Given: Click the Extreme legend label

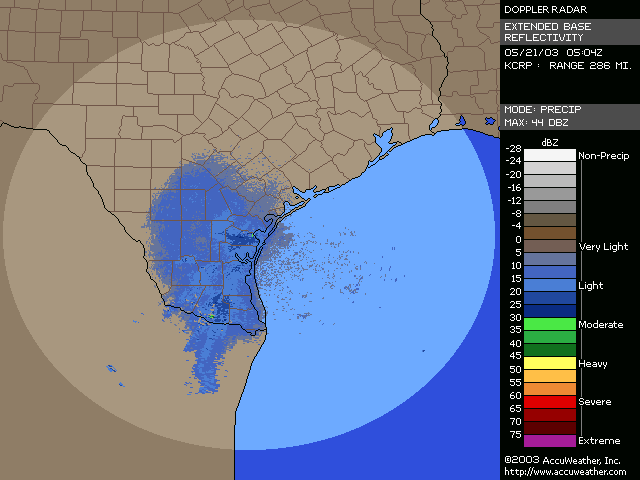Looking at the screenshot, I should (x=599, y=441).
